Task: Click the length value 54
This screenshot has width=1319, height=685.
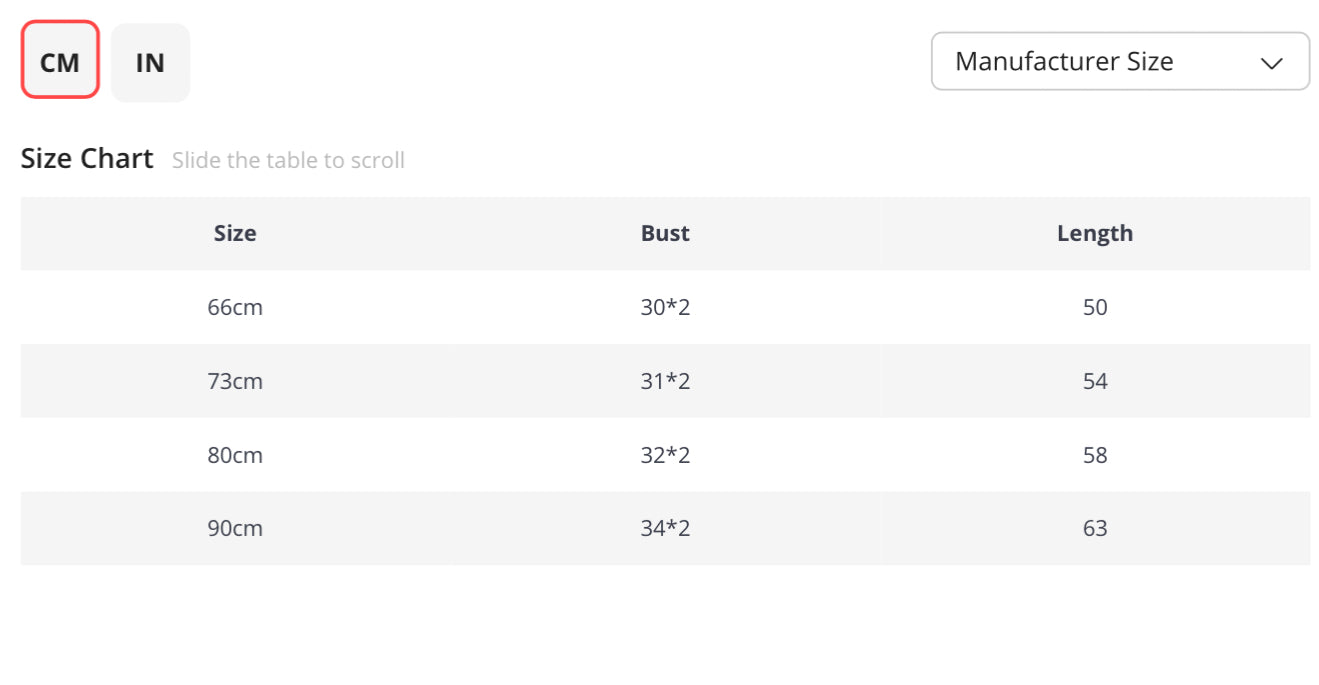Action: (x=1095, y=381)
